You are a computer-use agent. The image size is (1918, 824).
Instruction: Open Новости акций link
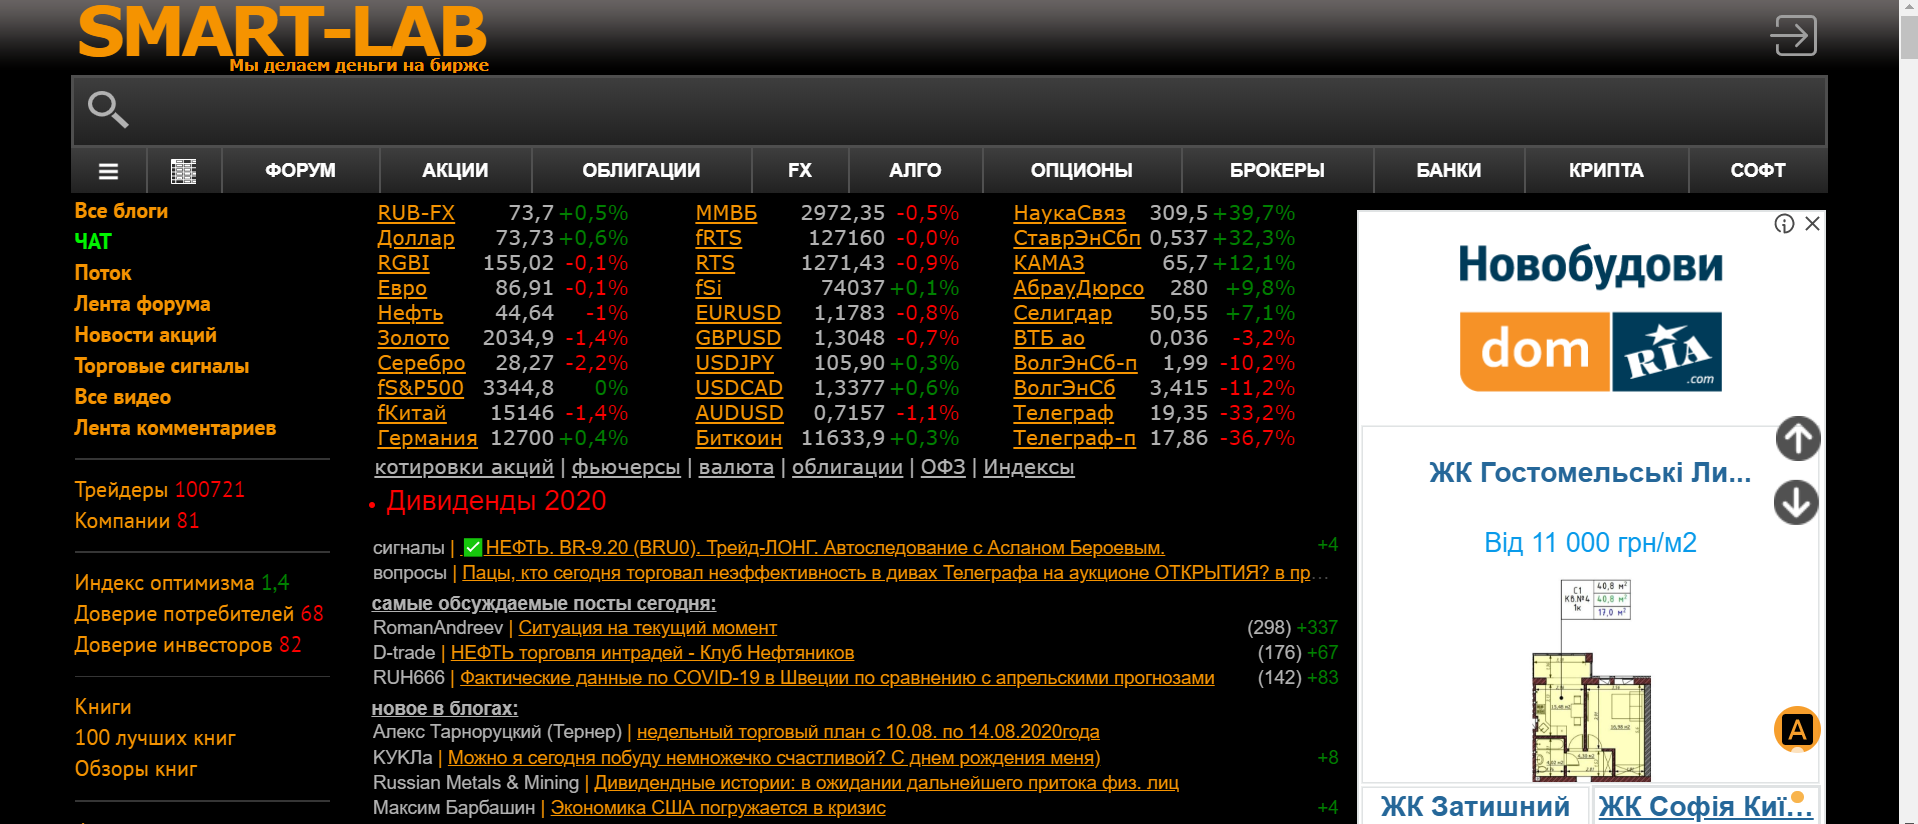(x=145, y=335)
